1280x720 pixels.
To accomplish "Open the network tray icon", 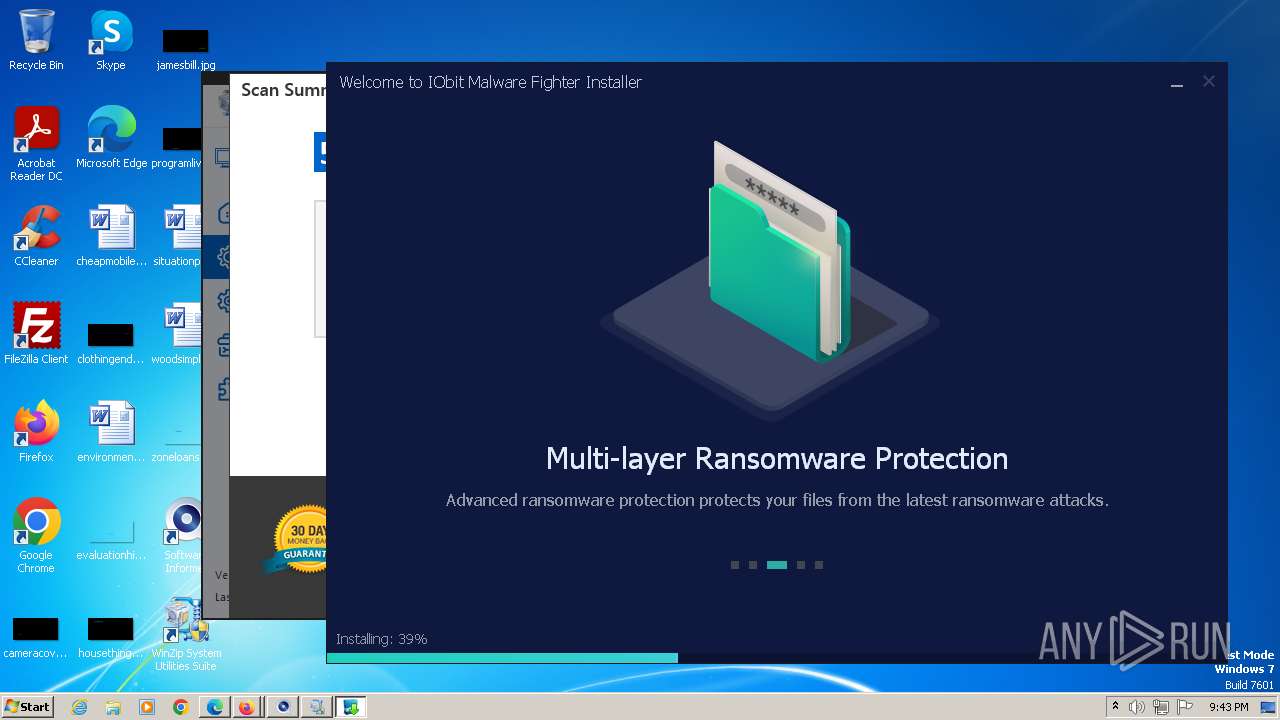I will click(1160, 707).
